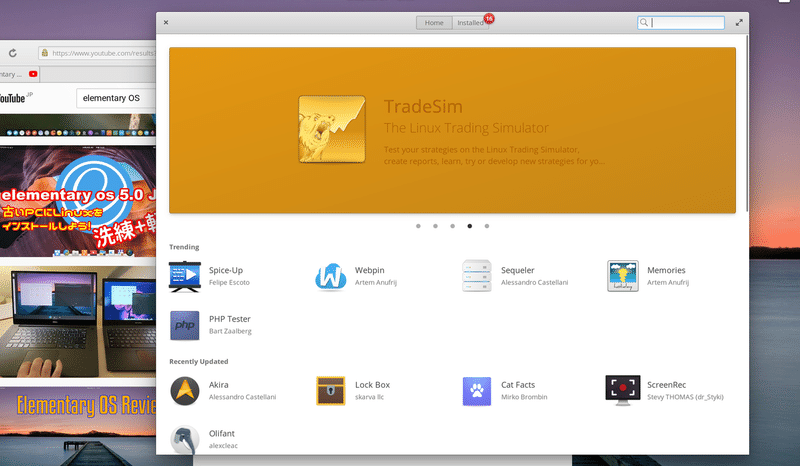Switch to the Home tab

(434, 22)
